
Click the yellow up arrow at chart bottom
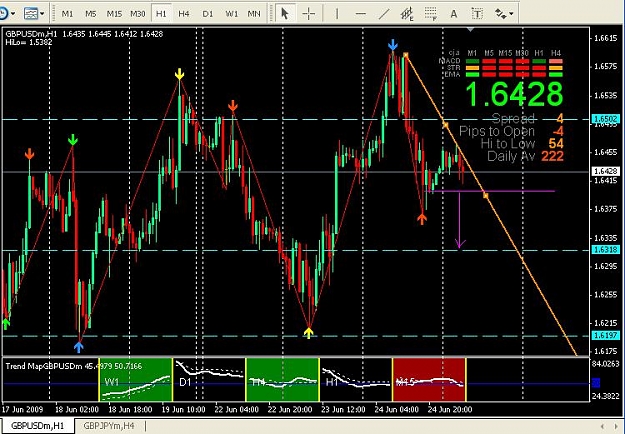pyautogui.click(x=309, y=333)
